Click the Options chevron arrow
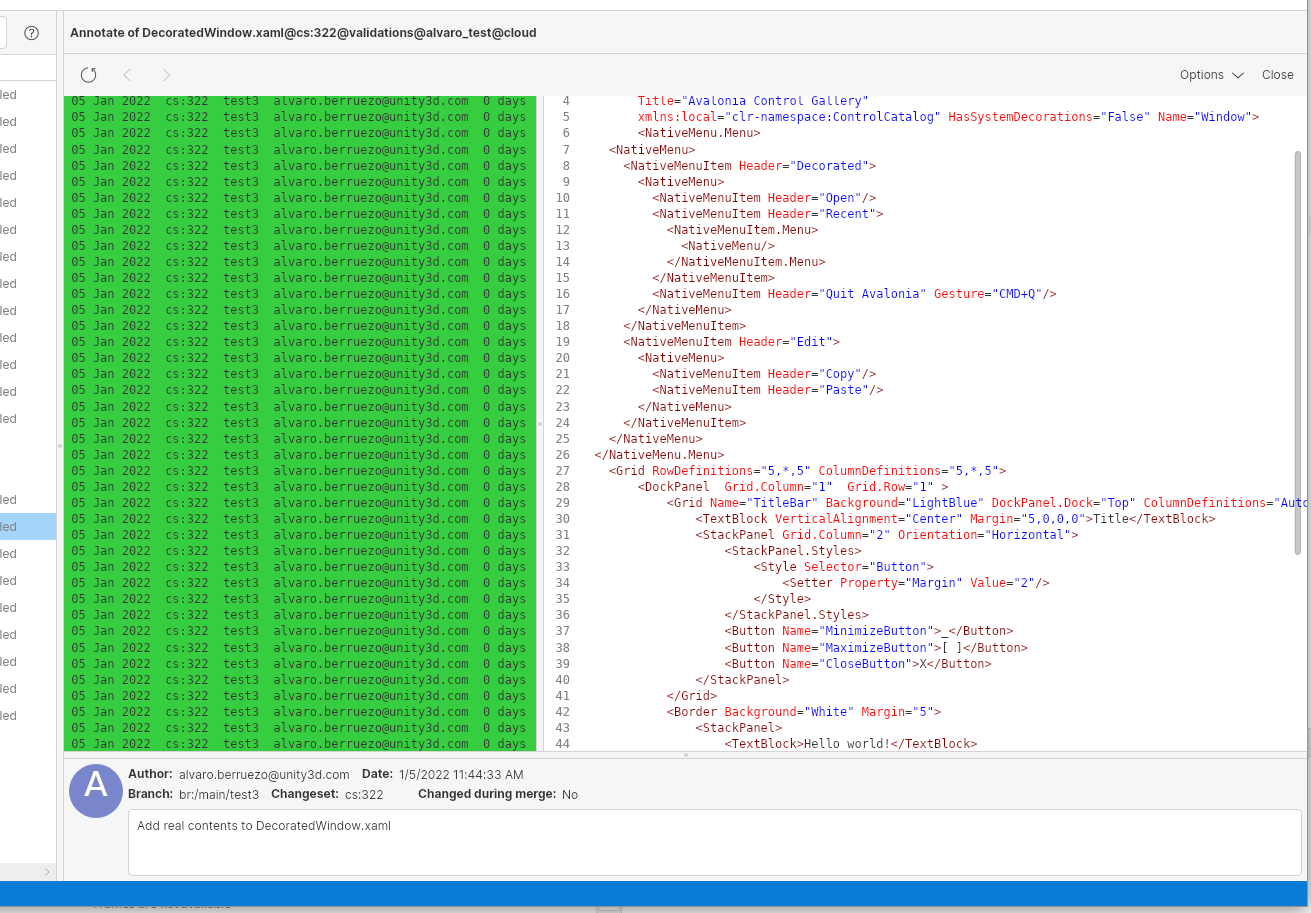 (x=1239, y=74)
